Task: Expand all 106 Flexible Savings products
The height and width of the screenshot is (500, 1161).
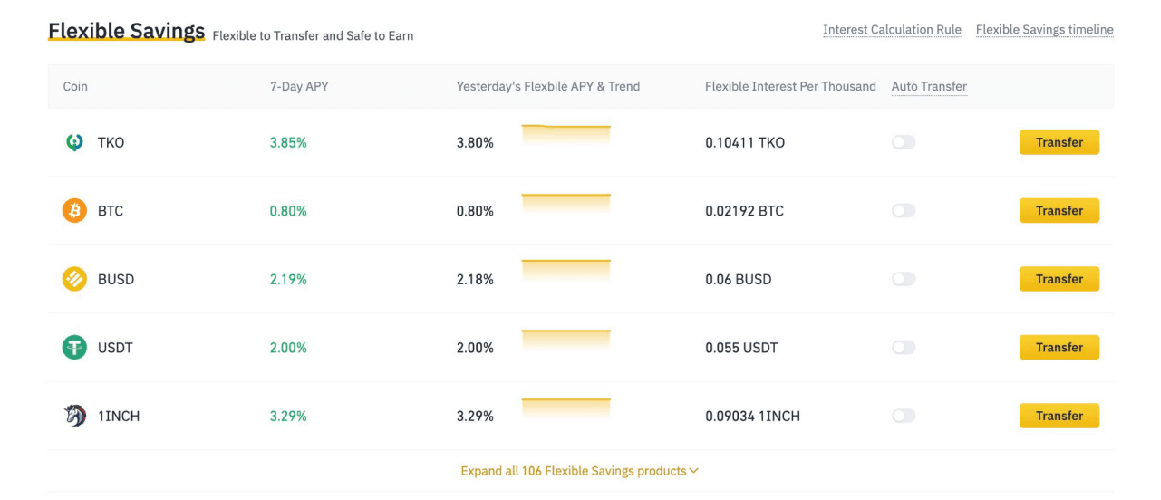Action: [x=579, y=470]
